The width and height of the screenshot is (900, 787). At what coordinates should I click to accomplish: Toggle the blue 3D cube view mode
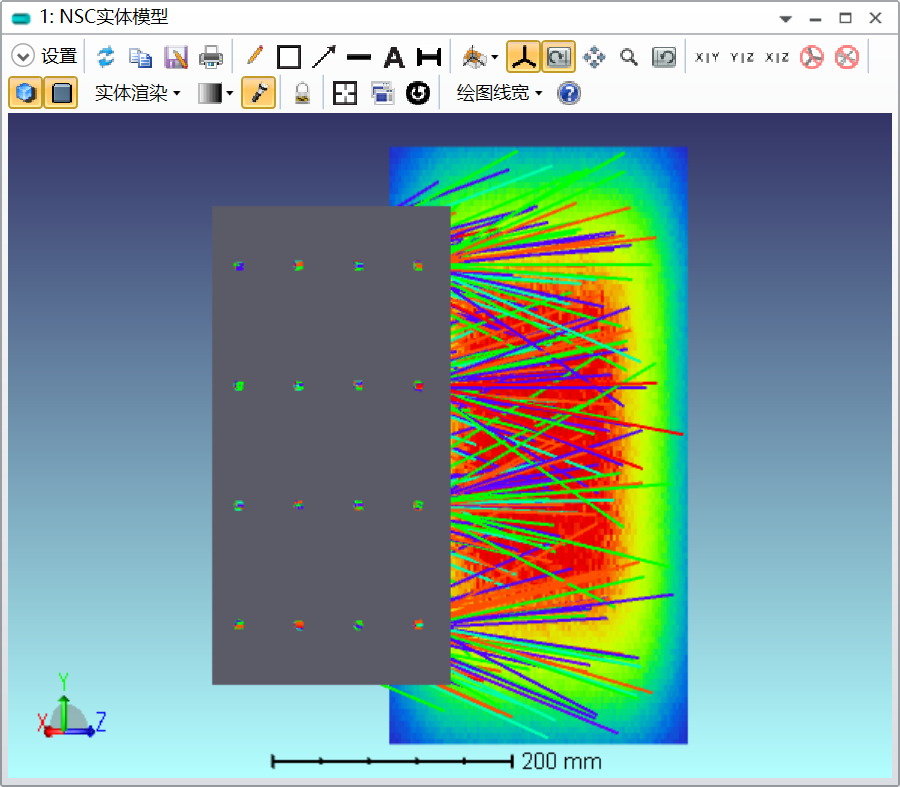[x=26, y=94]
